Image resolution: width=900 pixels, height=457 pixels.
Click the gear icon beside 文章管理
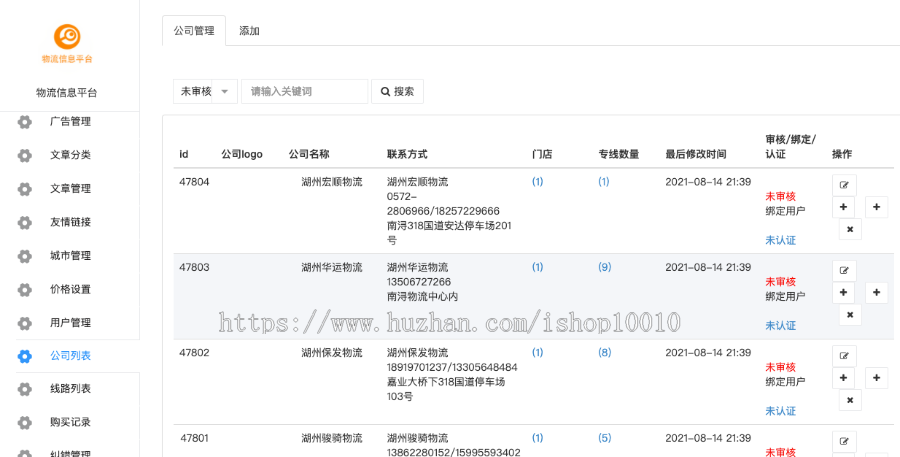click(25, 189)
